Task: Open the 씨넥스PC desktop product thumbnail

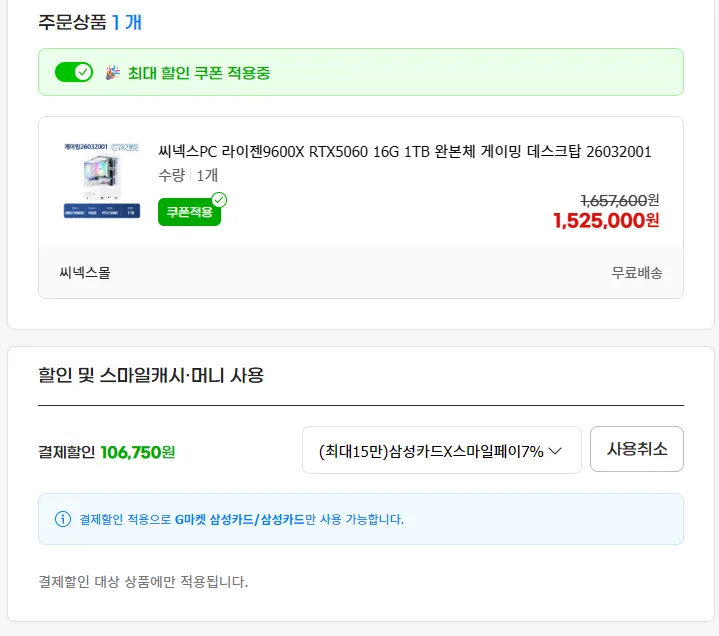Action: [x=99, y=182]
